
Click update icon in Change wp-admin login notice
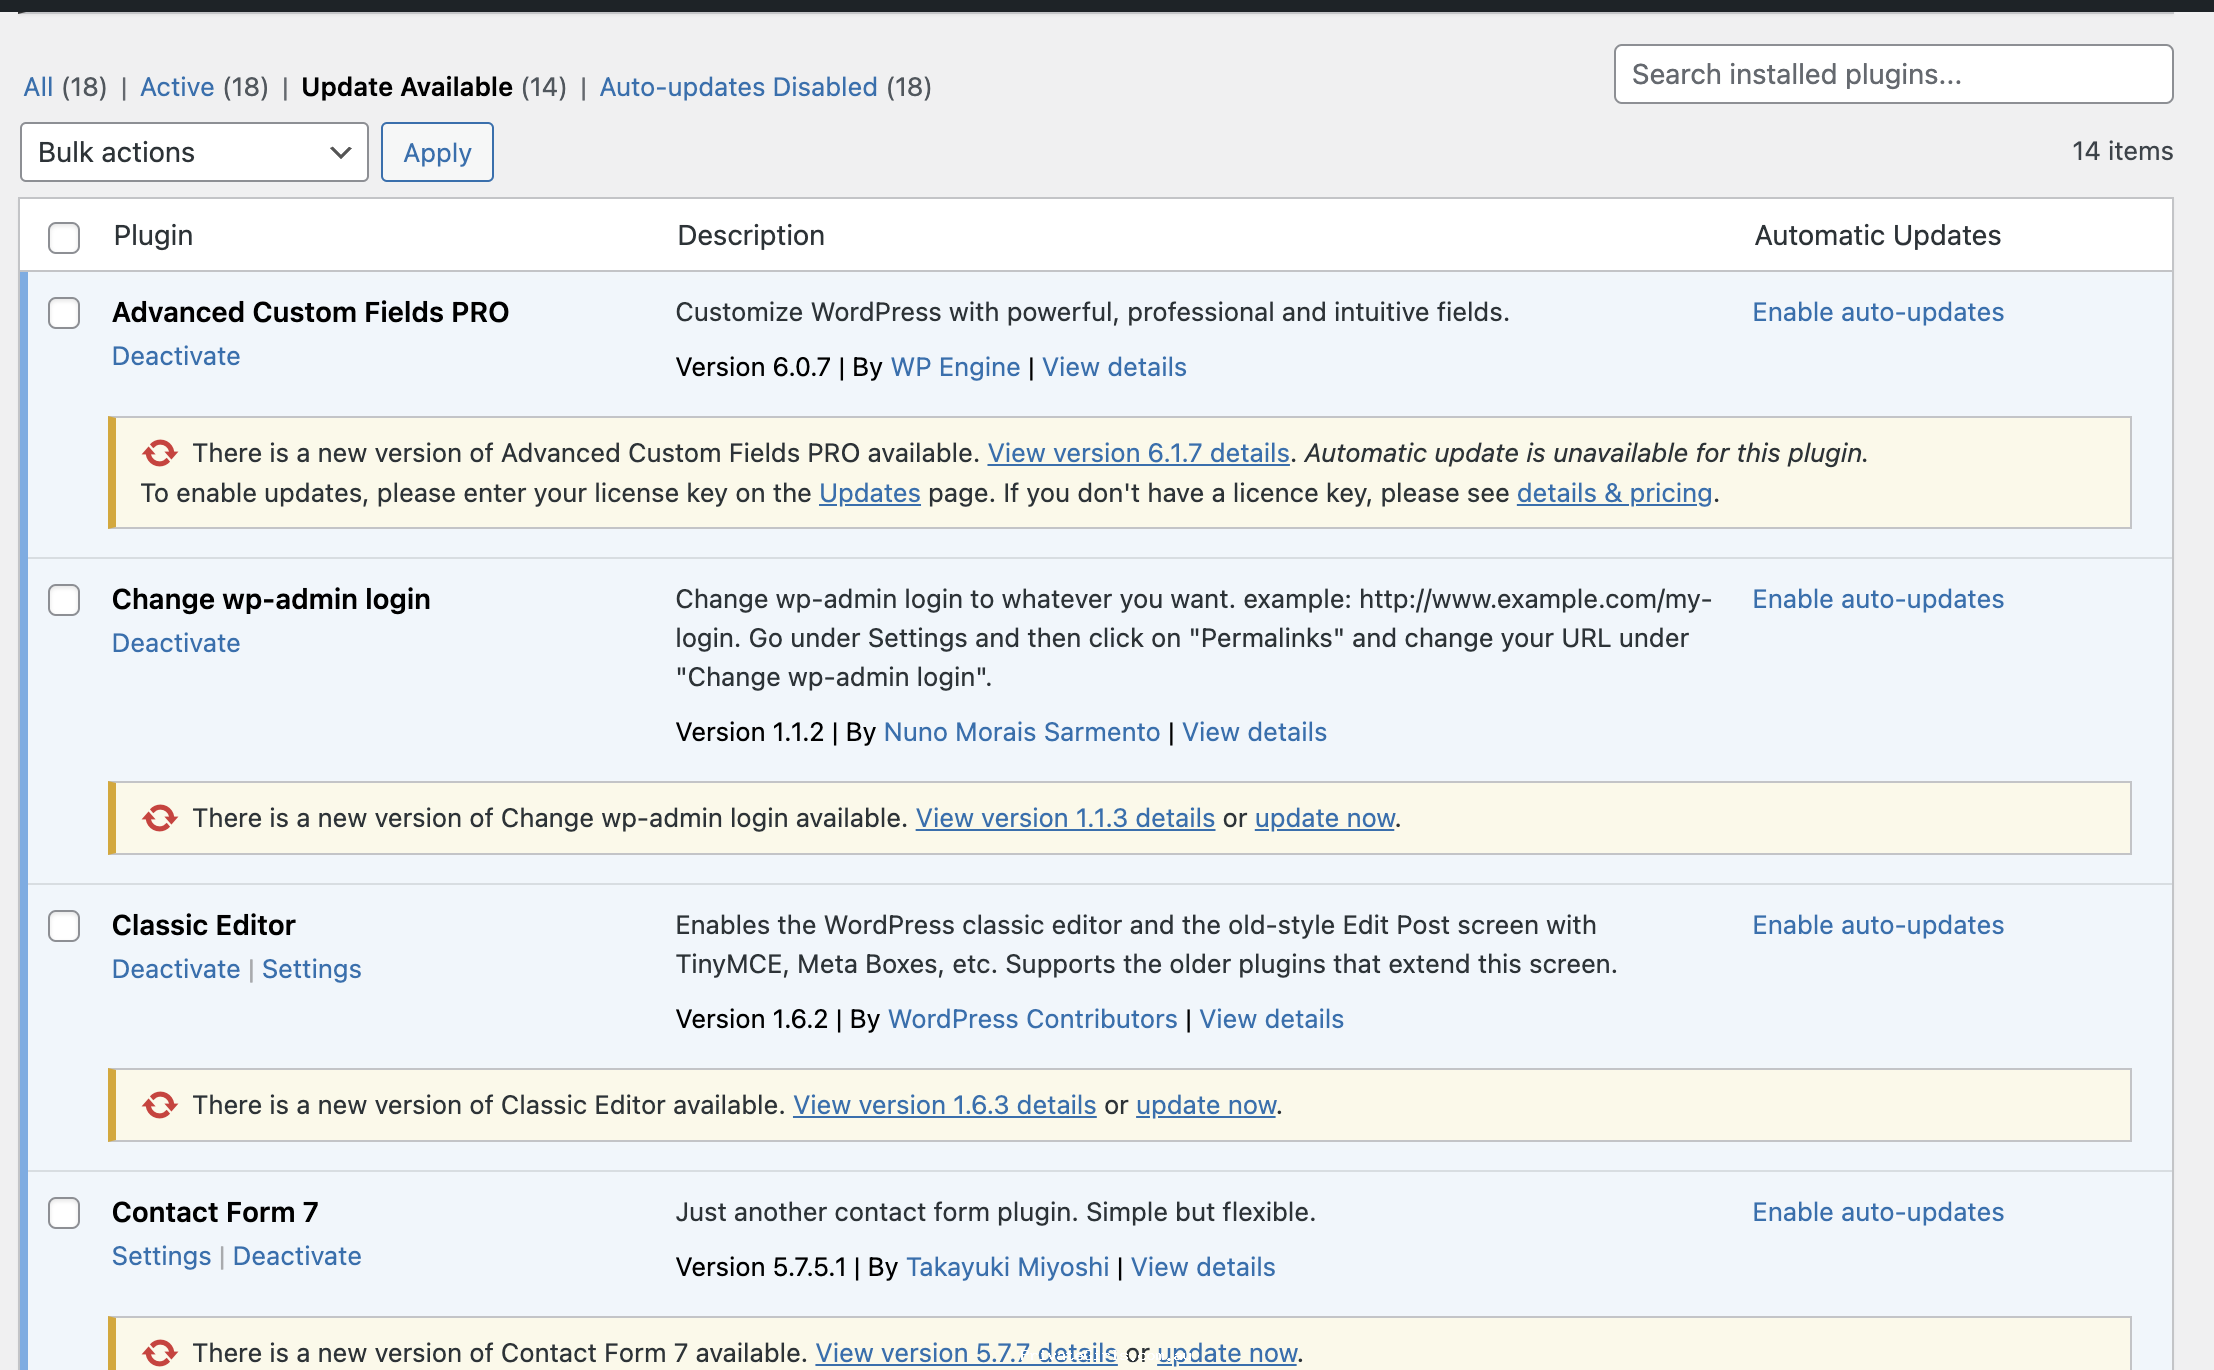point(159,818)
